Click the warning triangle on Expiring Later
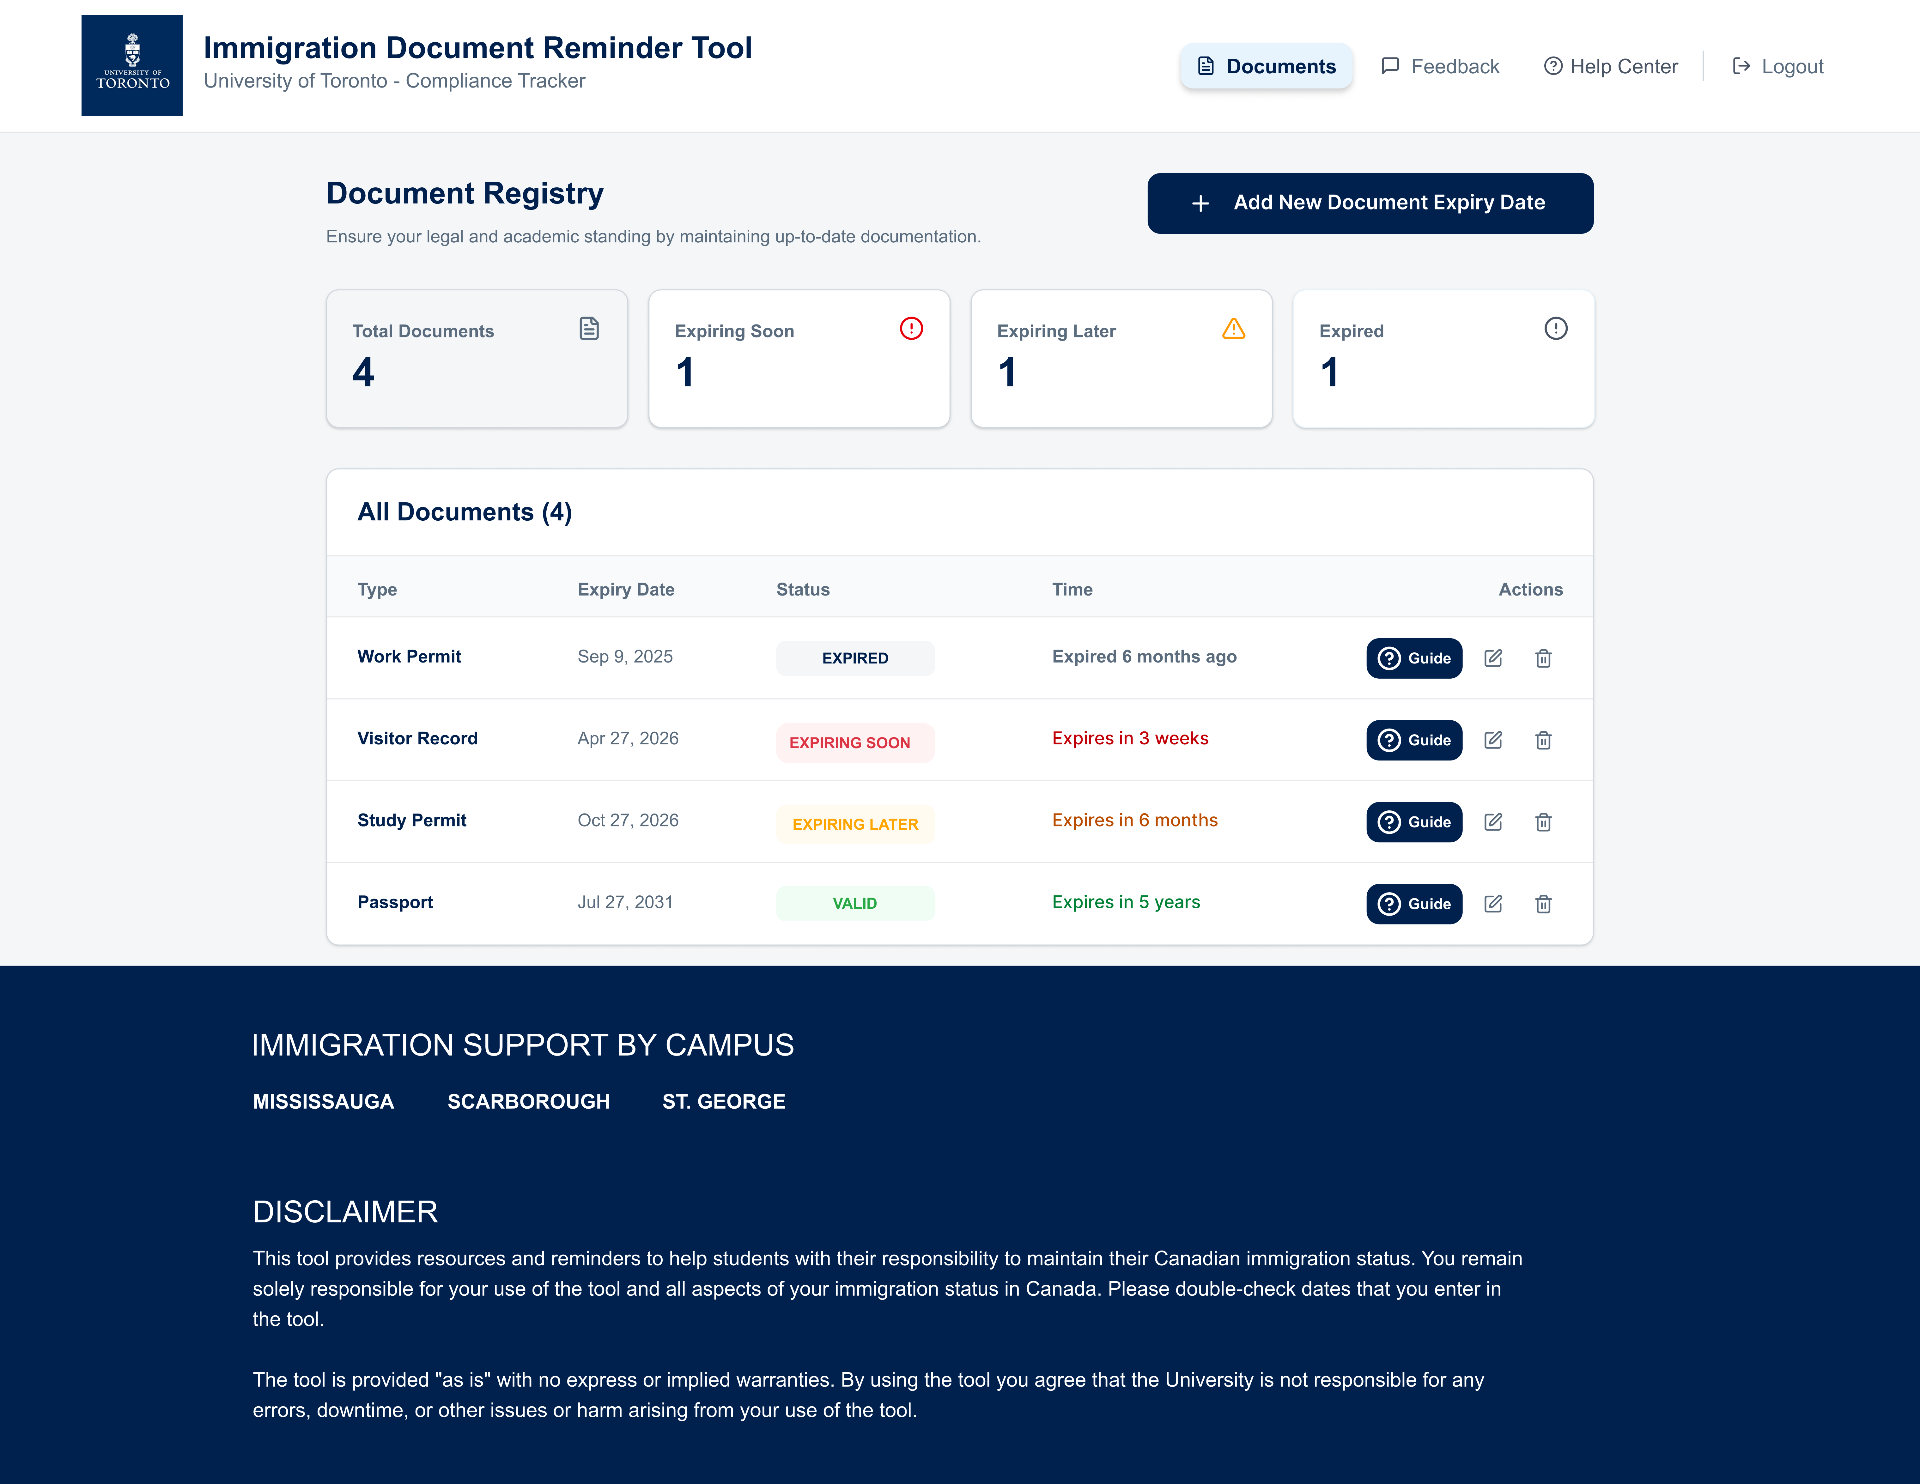This screenshot has height=1484, width=1920. (x=1234, y=328)
